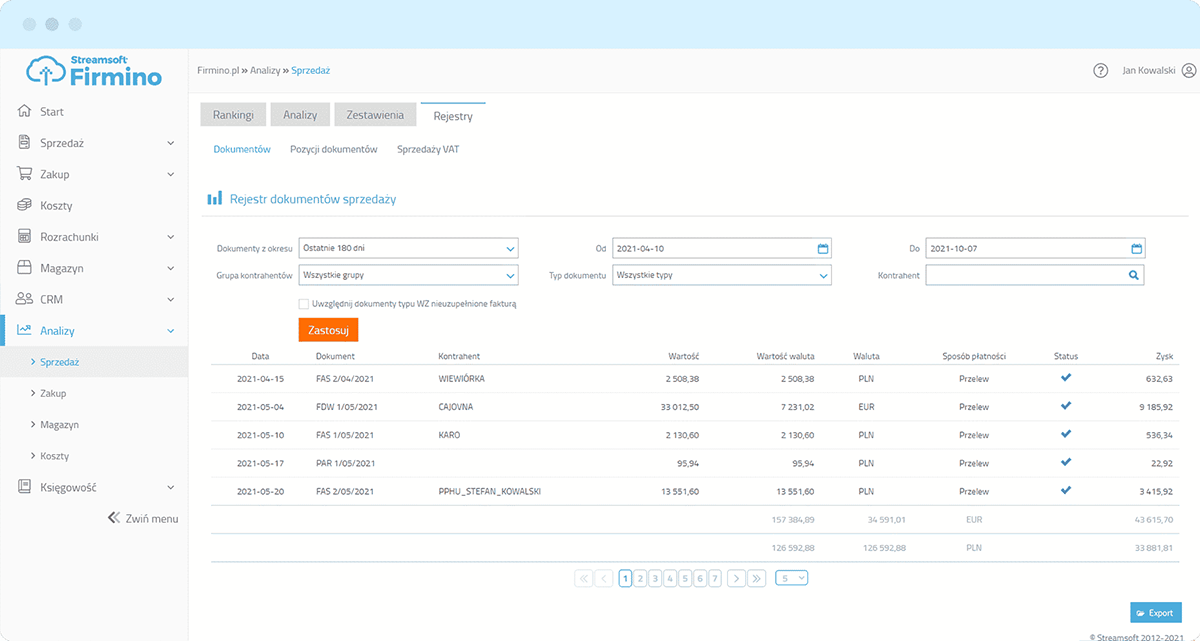The height and width of the screenshot is (641, 1200).
Task: Open the Od date calendar picker
Action: [823, 248]
